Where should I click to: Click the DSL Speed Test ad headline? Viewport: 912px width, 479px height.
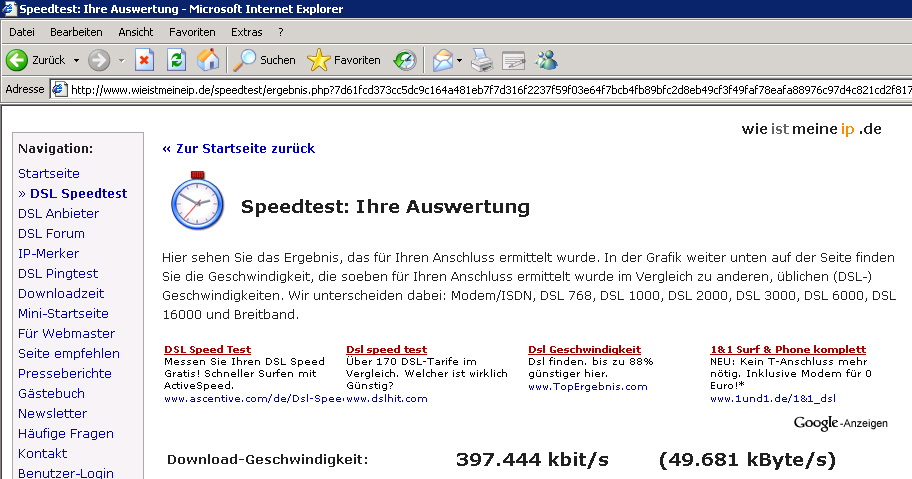coord(208,349)
